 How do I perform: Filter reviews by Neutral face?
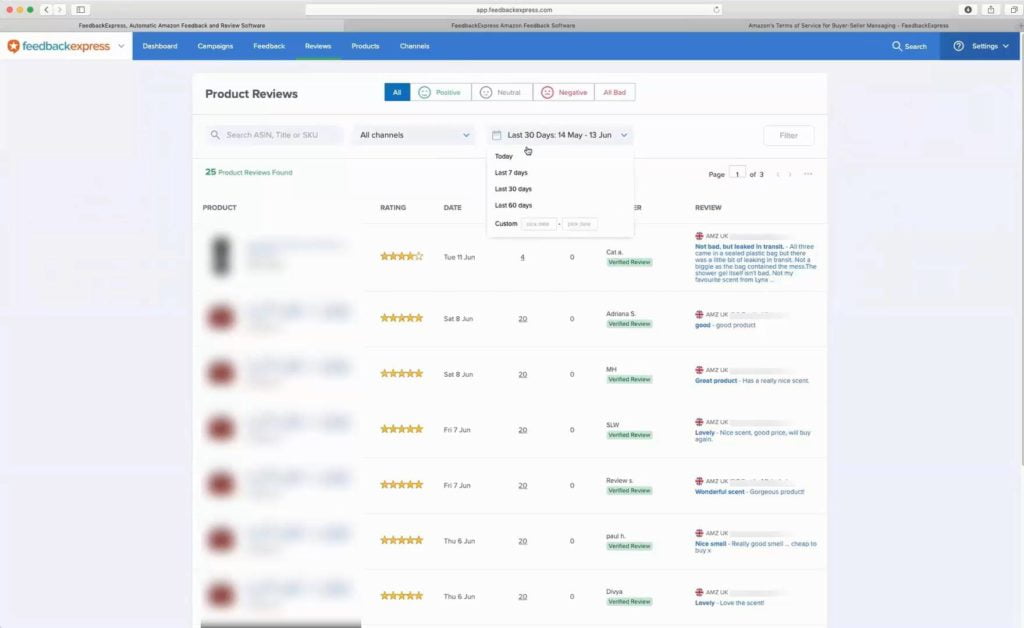(x=502, y=93)
